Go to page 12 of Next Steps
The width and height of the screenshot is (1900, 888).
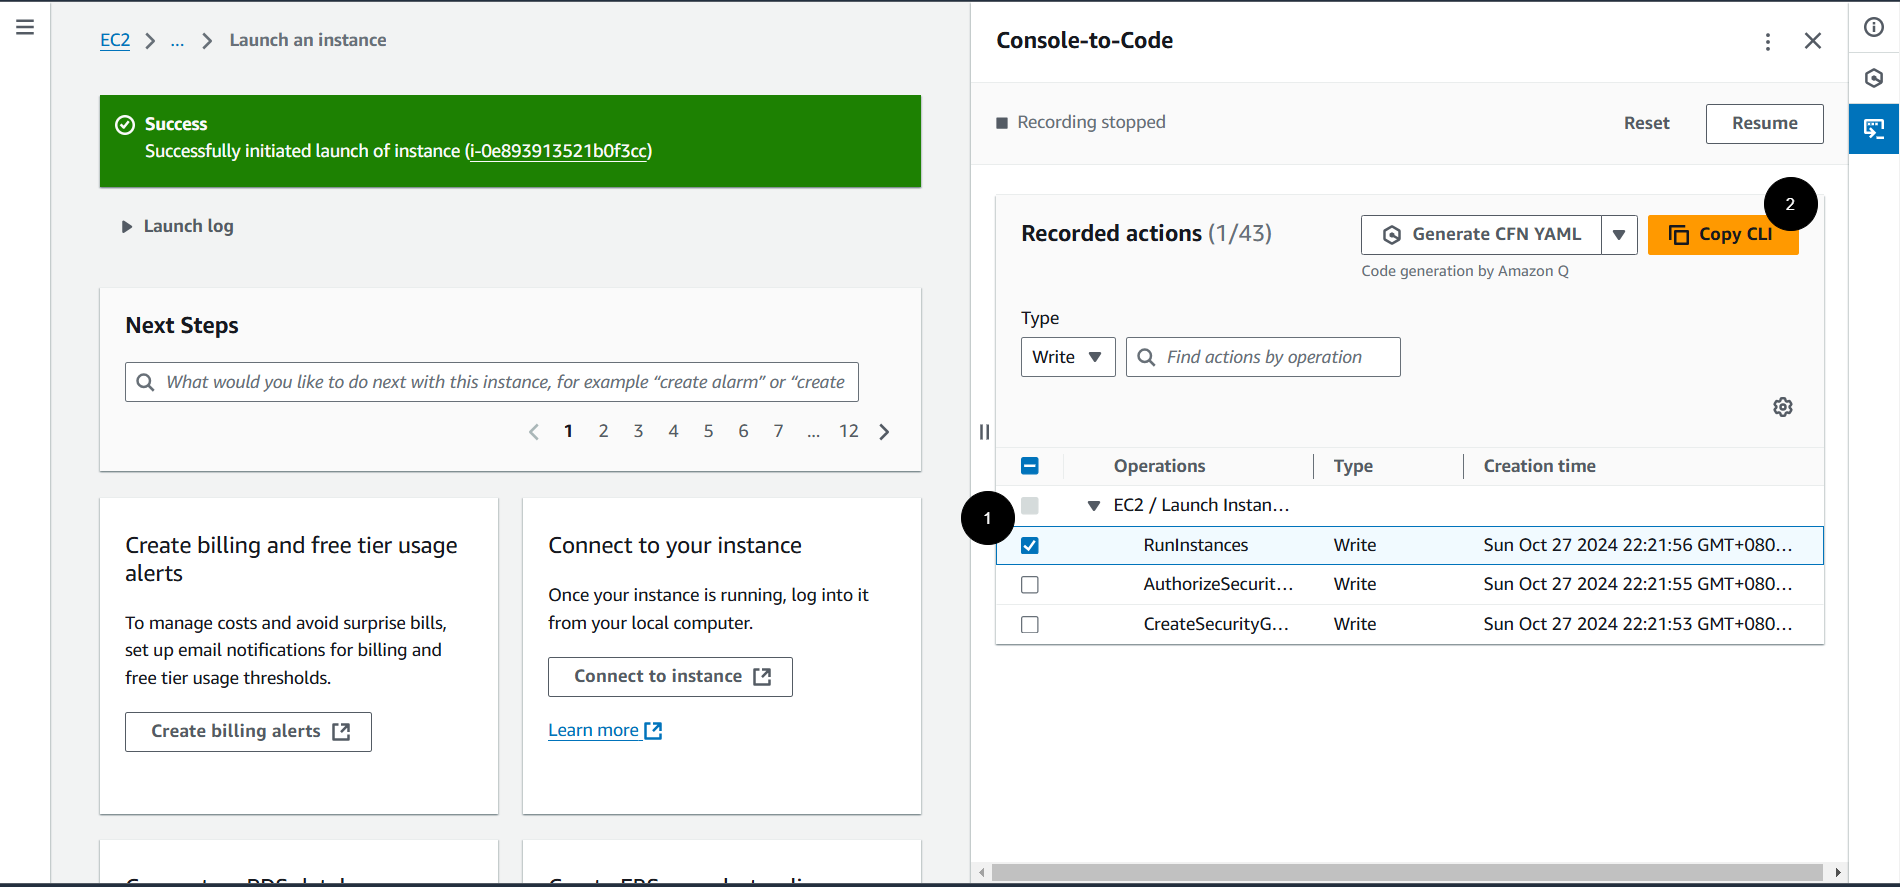coord(849,431)
